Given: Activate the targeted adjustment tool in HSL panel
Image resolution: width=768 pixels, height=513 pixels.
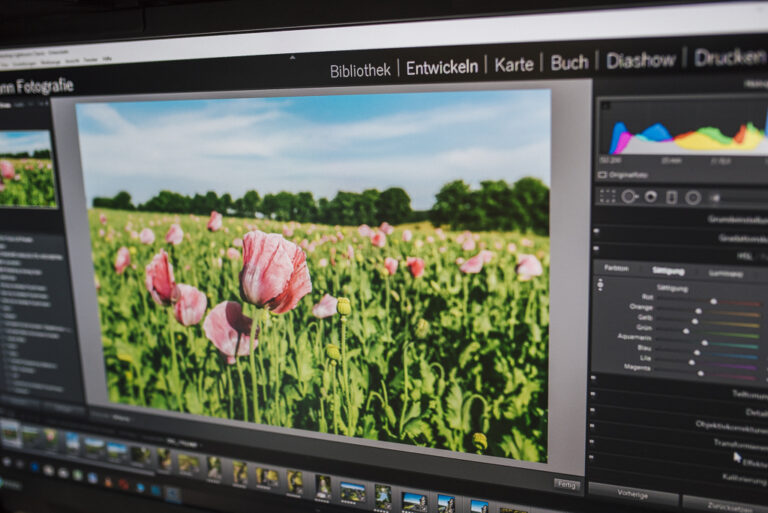Looking at the screenshot, I should (x=600, y=285).
